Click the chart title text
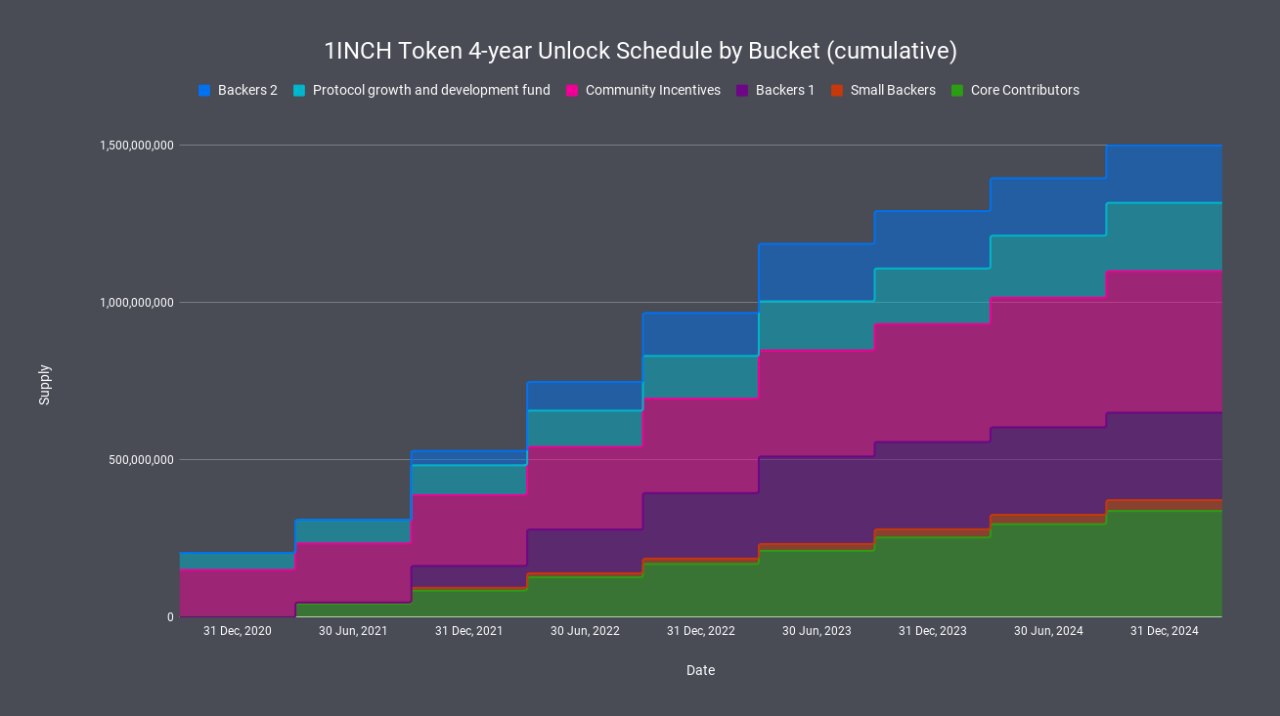 (x=640, y=51)
